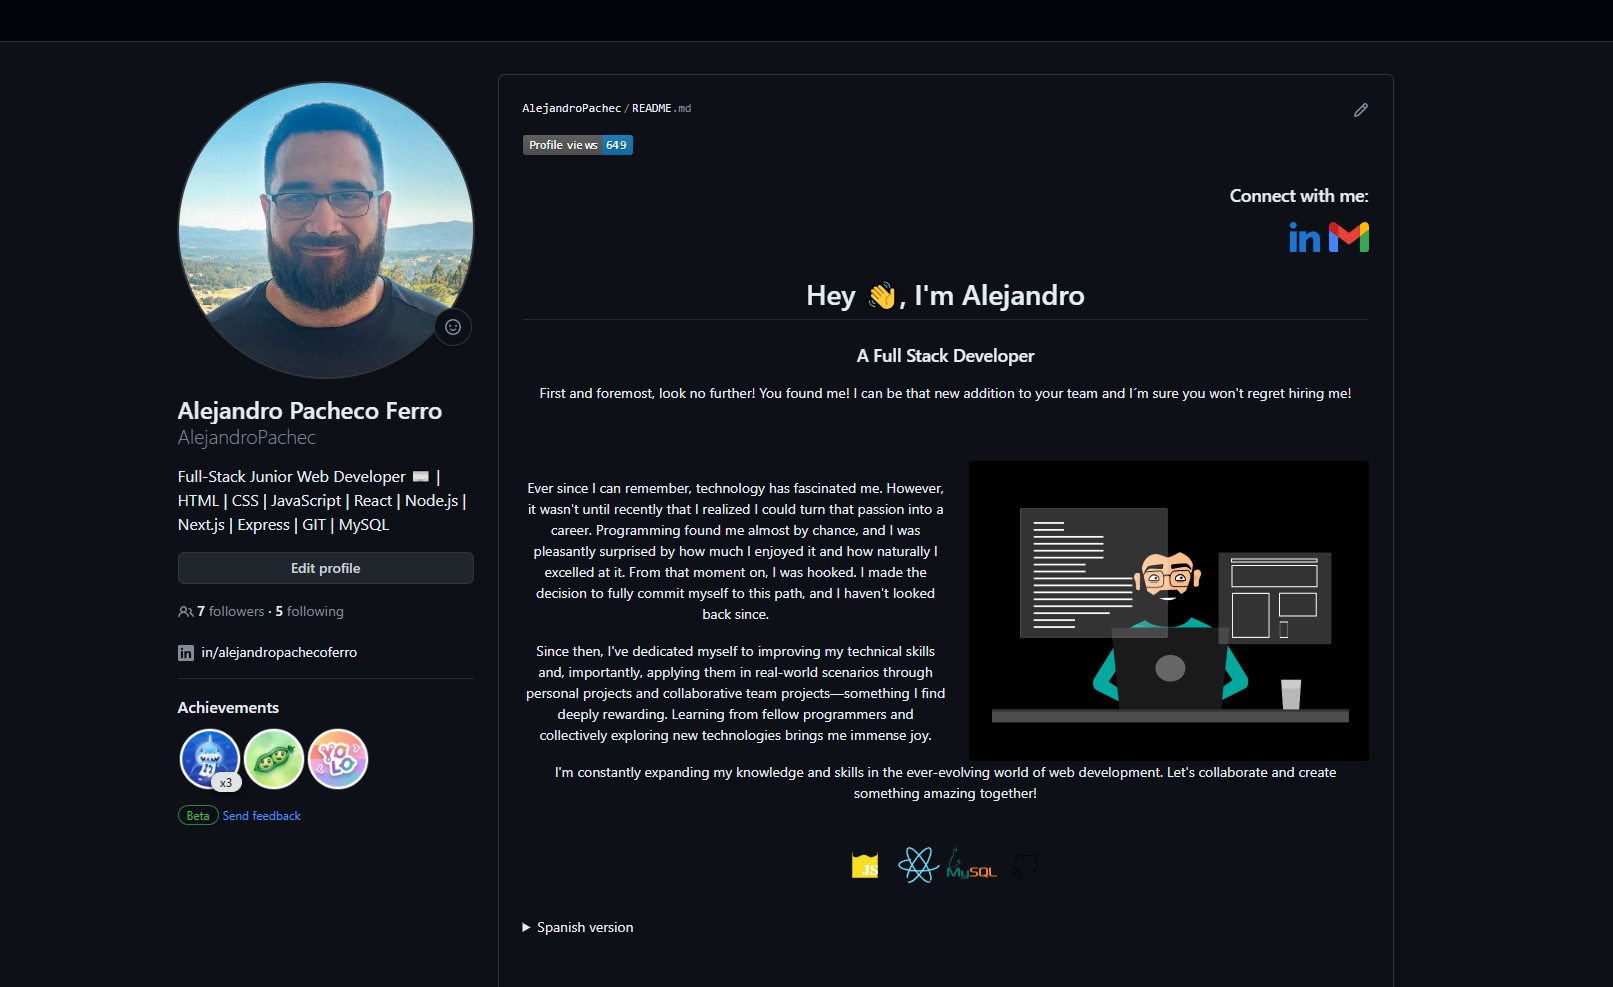
Task: Click the dark GitHub logo icon
Action: (x=1024, y=866)
